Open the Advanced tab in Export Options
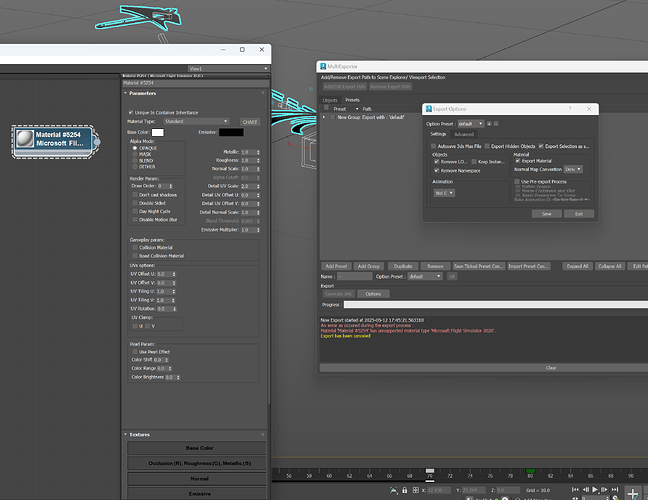The height and width of the screenshot is (500, 648). 464,134
